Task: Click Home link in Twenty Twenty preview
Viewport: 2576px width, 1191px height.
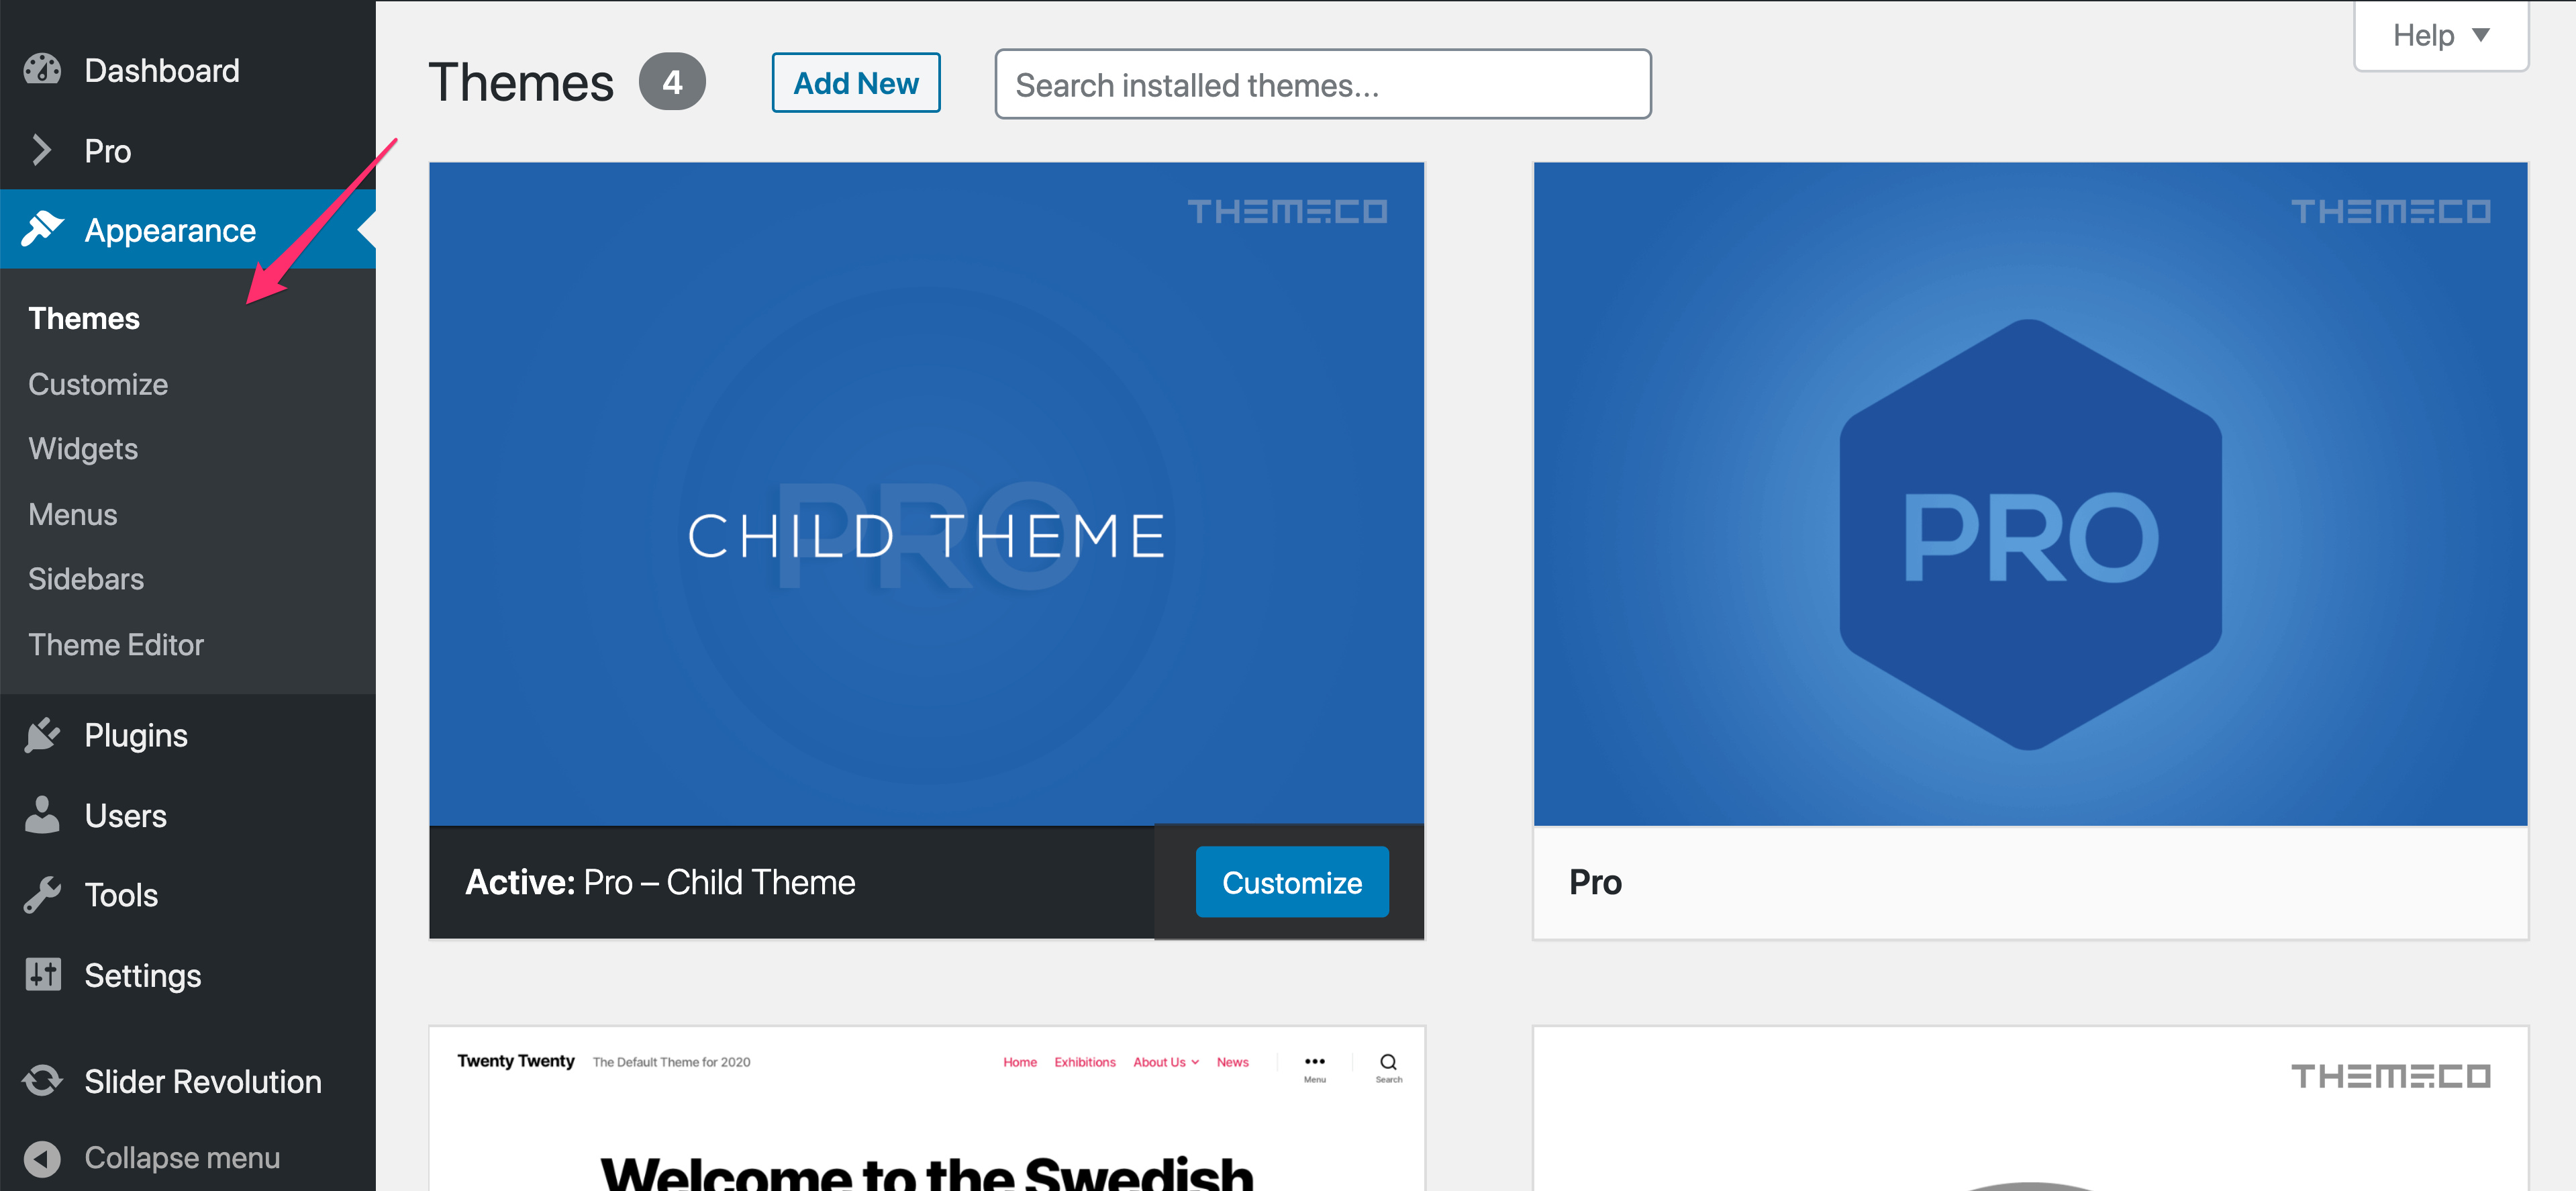Action: (x=1020, y=1062)
